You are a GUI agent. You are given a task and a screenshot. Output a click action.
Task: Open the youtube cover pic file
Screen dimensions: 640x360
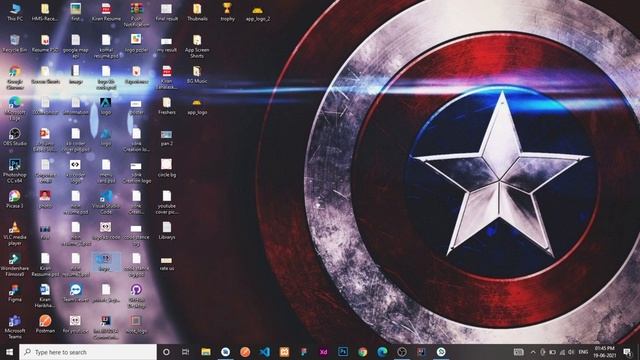point(167,202)
